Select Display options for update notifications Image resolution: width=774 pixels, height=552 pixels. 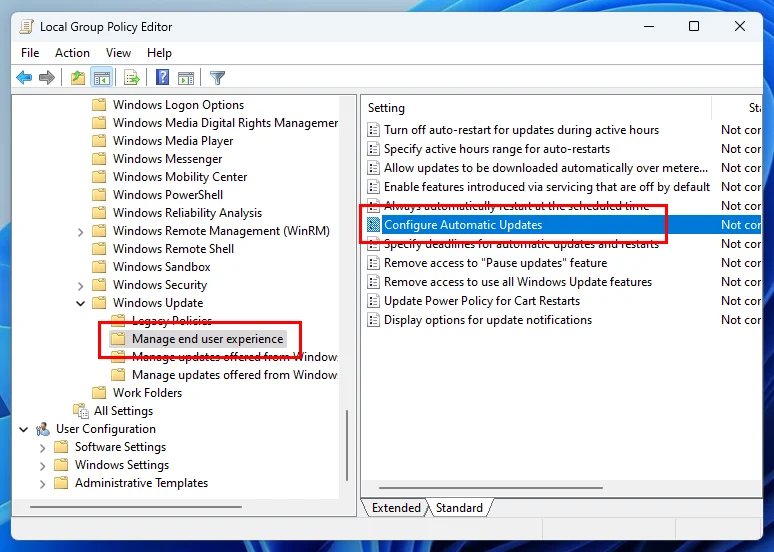[x=488, y=320]
